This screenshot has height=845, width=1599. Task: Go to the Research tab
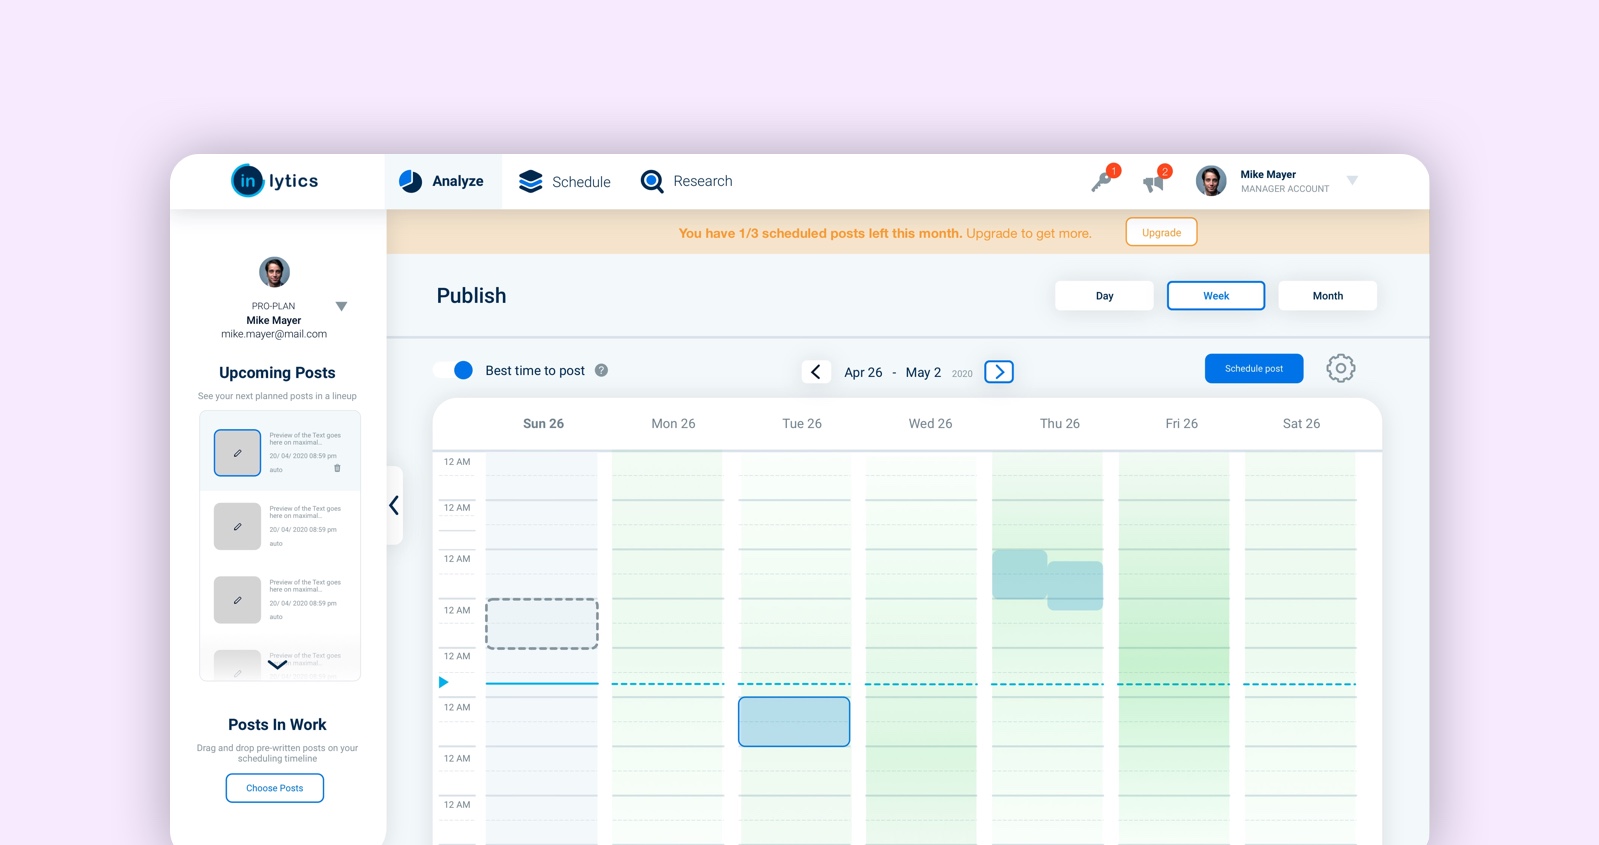coord(687,181)
